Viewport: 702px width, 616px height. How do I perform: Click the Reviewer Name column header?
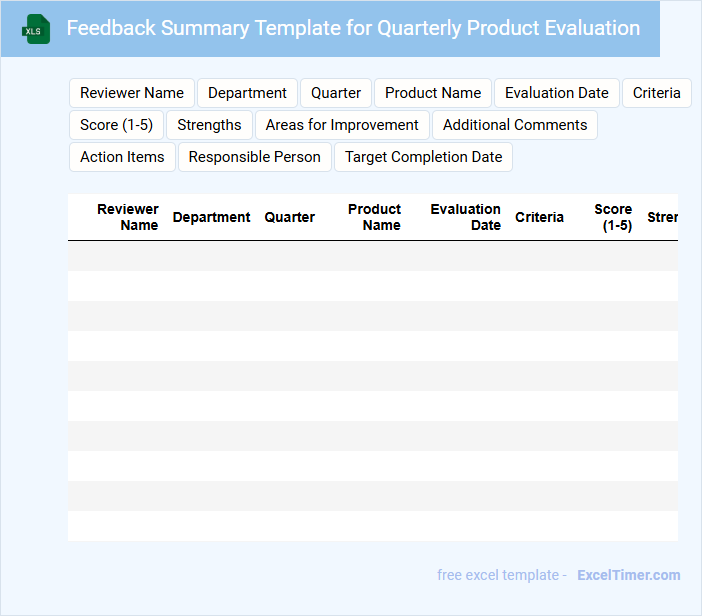tap(128, 217)
